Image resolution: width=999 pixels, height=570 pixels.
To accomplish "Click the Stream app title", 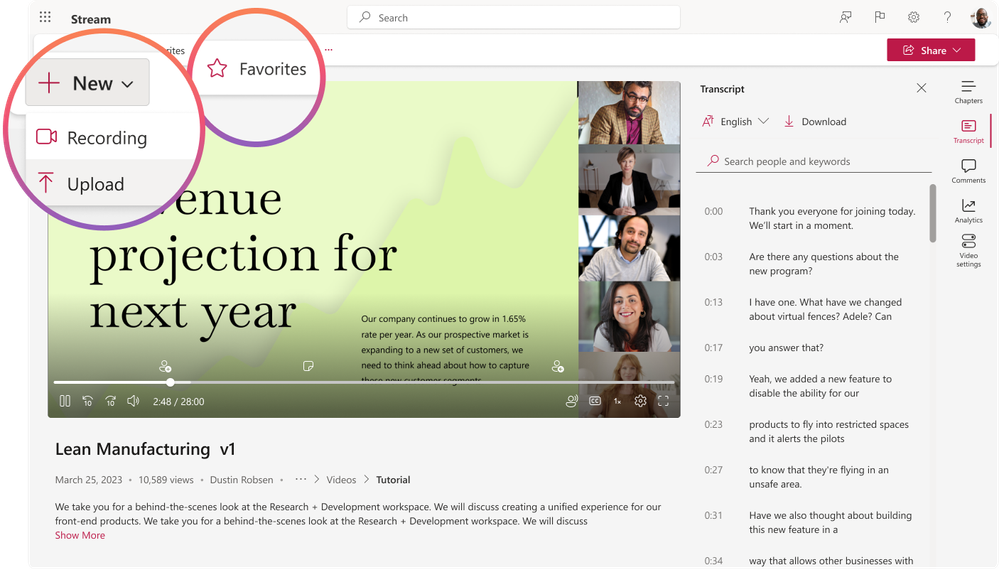I will [x=90, y=19].
